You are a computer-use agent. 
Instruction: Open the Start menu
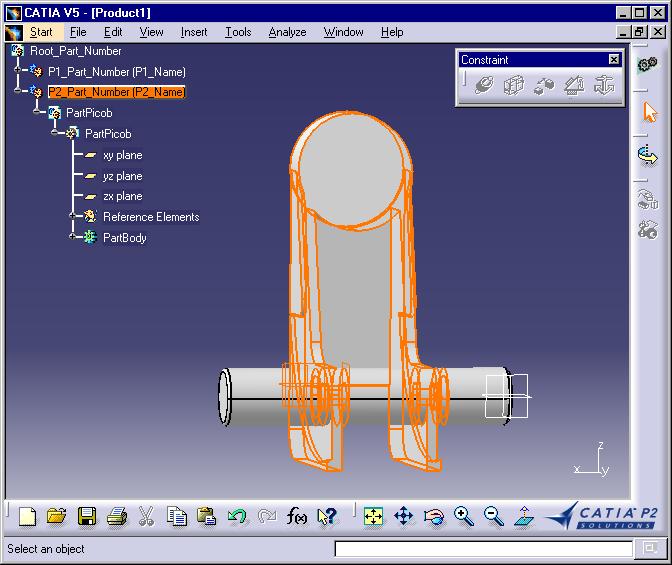coord(41,32)
